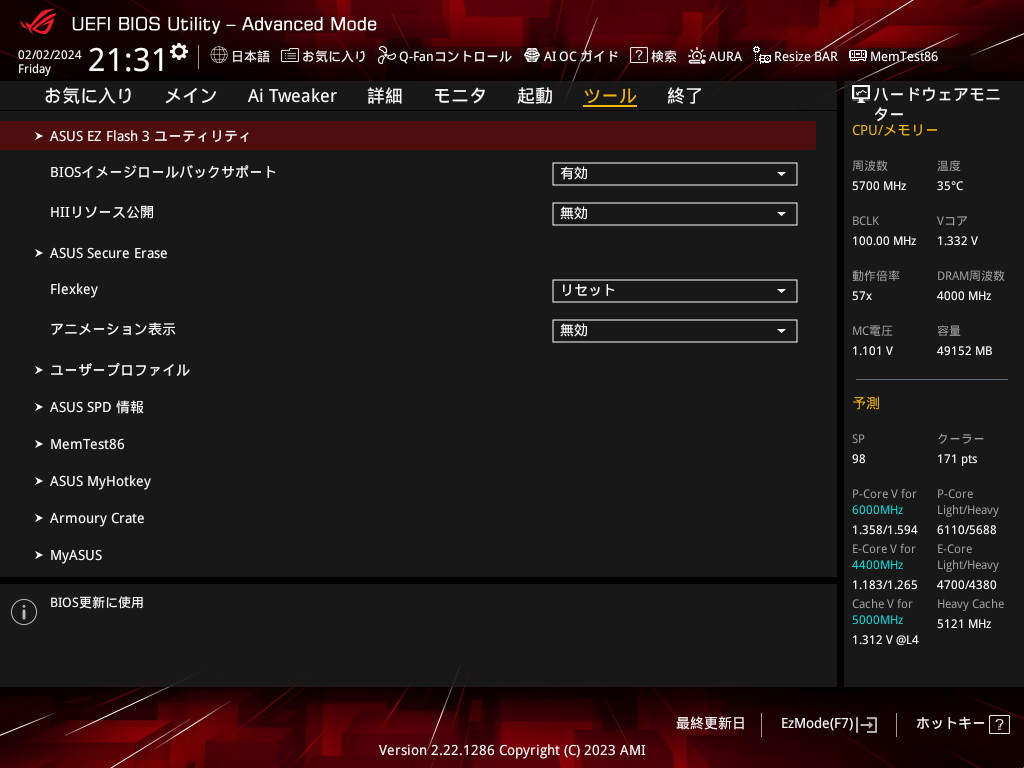
Task: Click the search question-mark icon
Action: (x=638, y=56)
